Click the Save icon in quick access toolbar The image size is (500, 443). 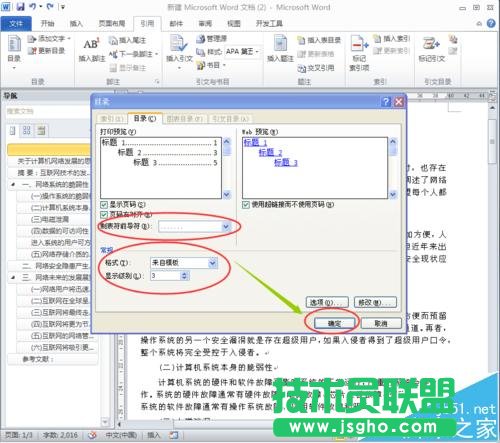coord(20,6)
